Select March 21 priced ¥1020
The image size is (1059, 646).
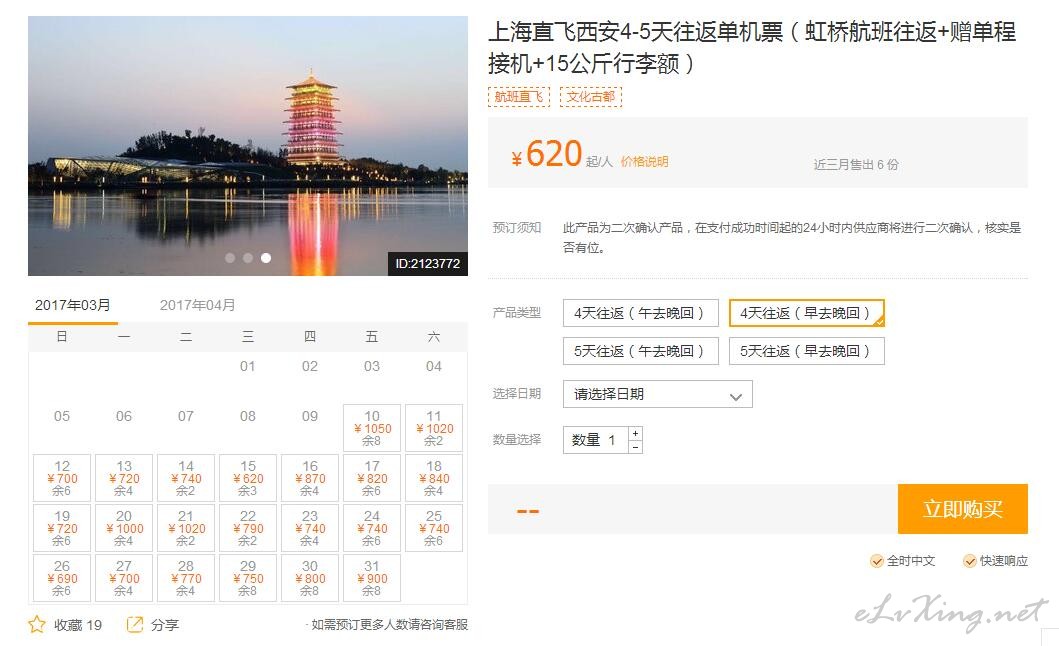pos(186,528)
